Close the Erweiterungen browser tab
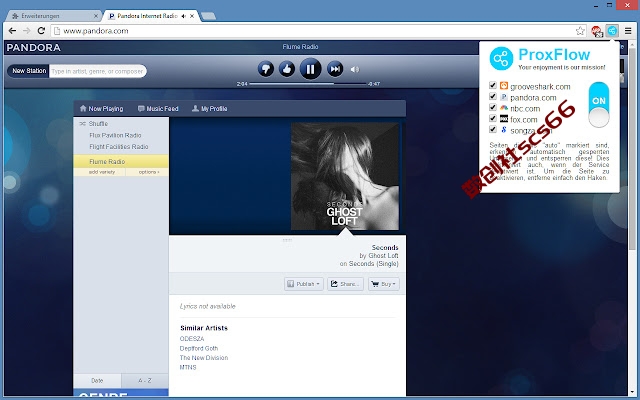Screen dimensions: 640x400 (x=96, y=16)
